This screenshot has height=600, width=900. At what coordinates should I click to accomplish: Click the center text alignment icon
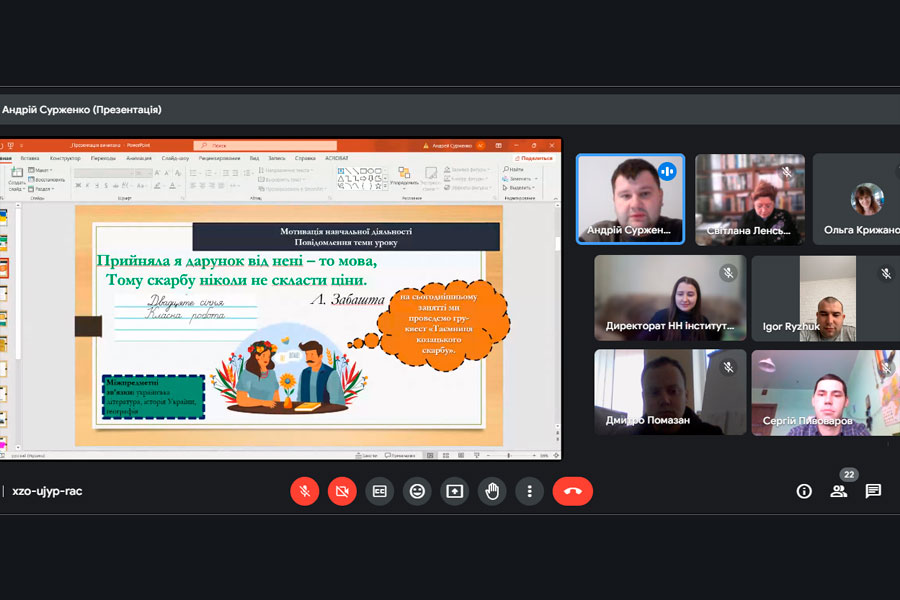[x=203, y=185]
